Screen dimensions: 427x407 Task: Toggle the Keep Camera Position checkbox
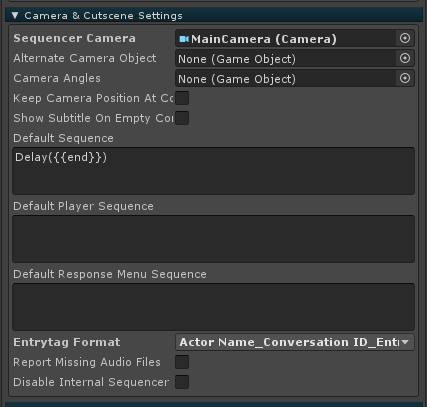pos(182,98)
